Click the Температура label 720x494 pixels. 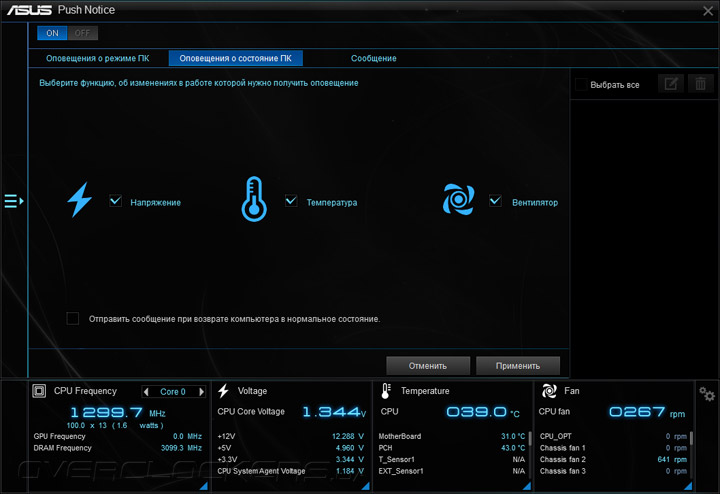[332, 202]
